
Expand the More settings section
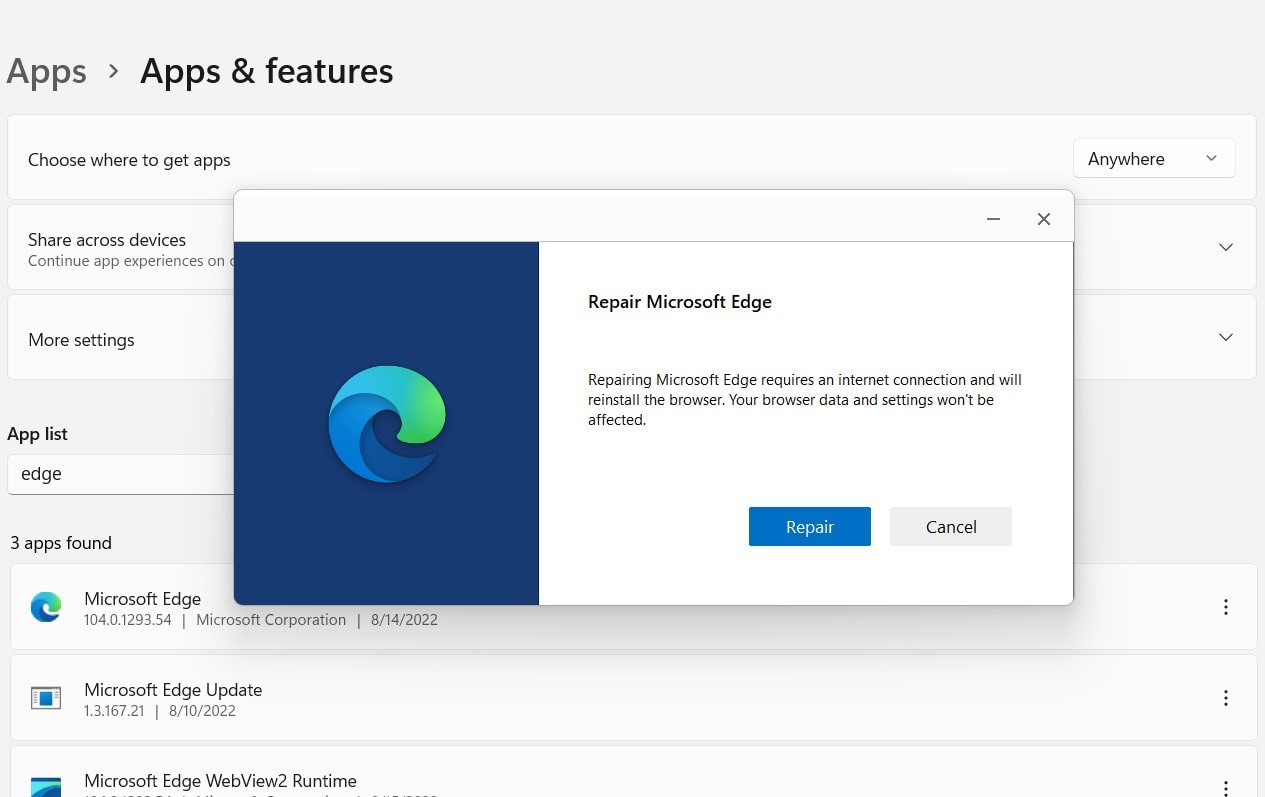tap(1226, 337)
